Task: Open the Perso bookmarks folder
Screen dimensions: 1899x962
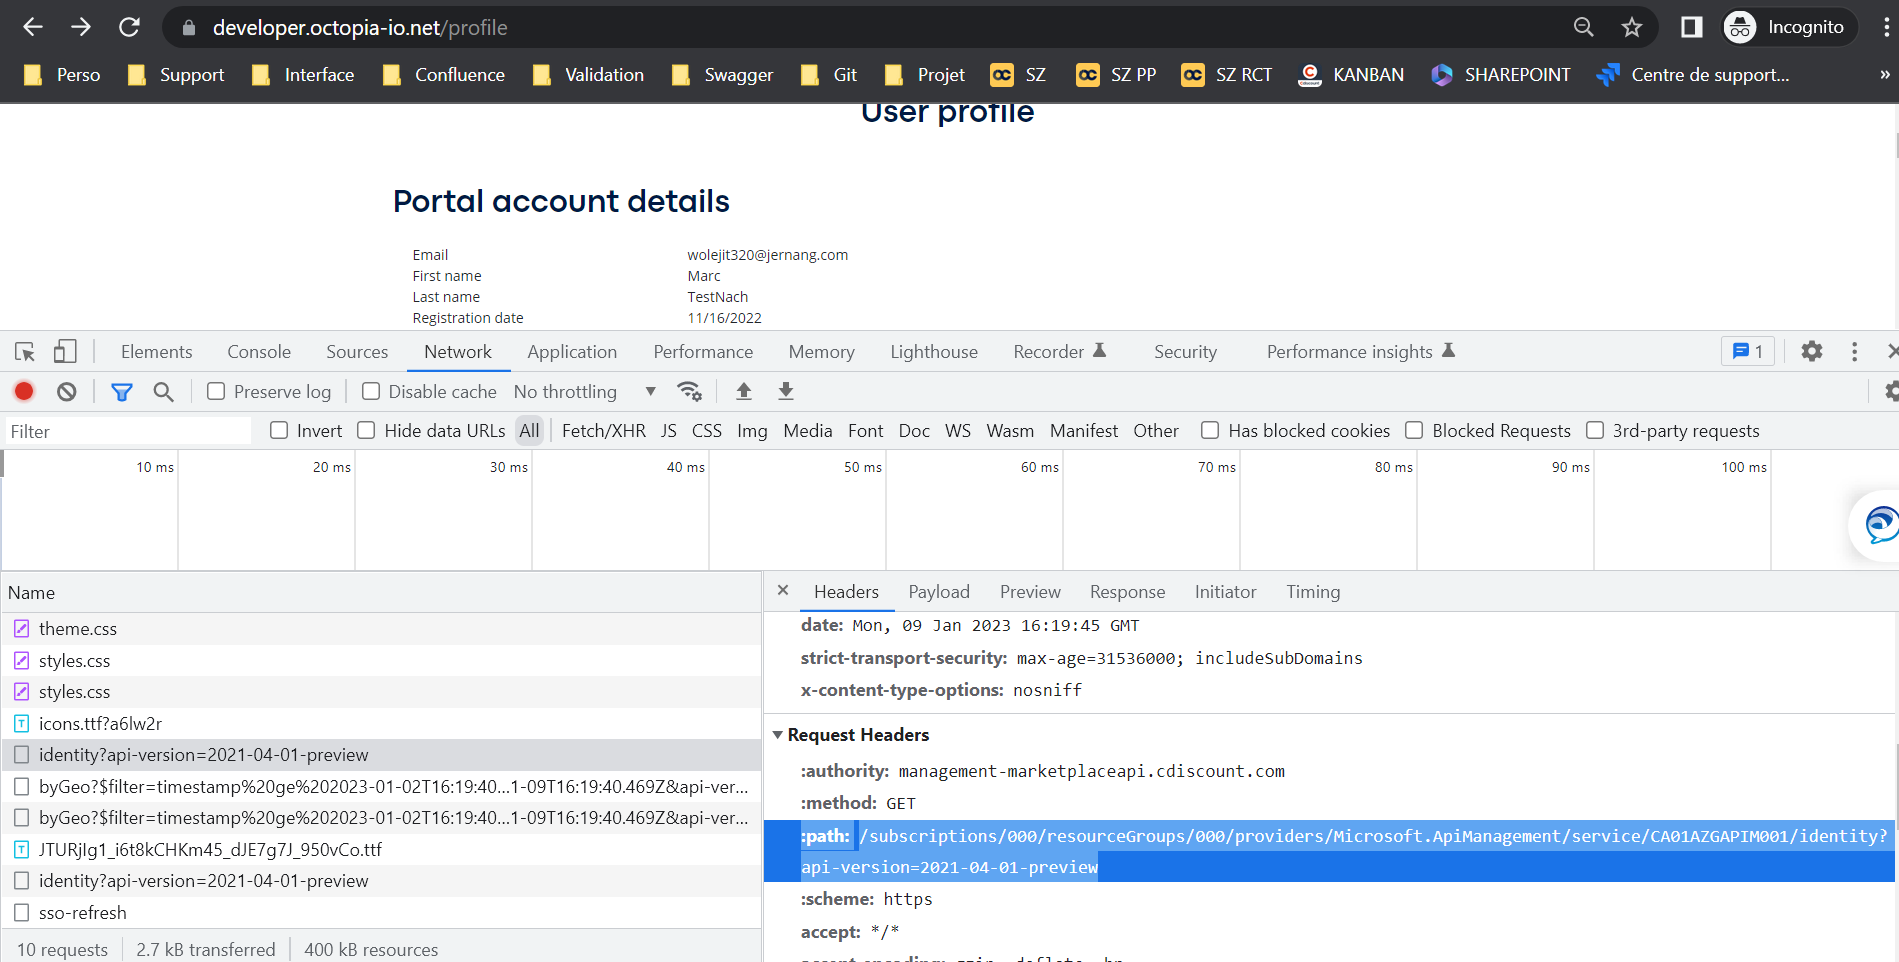Action: [62, 75]
